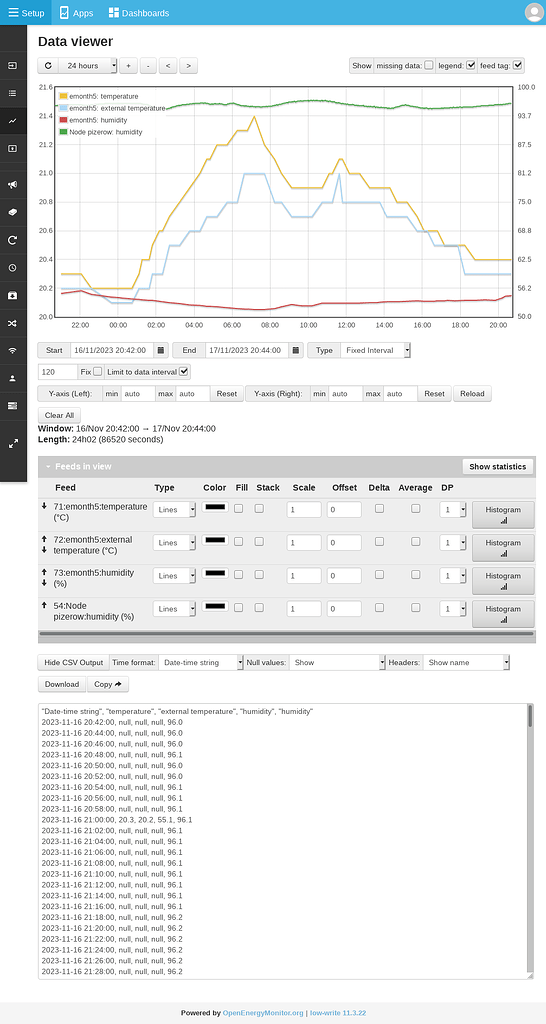Toggle the legend checkbox
This screenshot has width=546, height=1024.
coord(471,65)
